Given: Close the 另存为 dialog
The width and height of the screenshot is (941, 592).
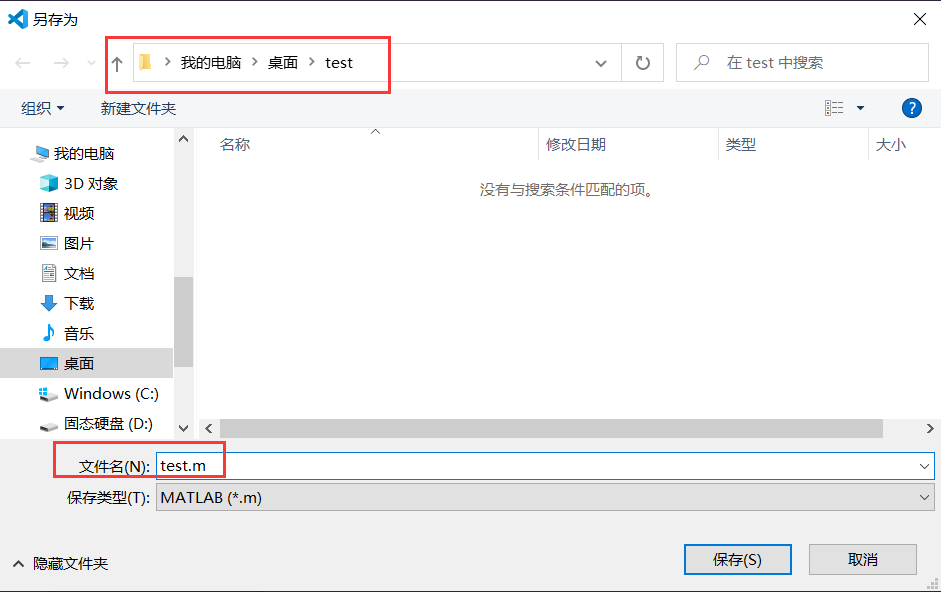Looking at the screenshot, I should point(919,19).
